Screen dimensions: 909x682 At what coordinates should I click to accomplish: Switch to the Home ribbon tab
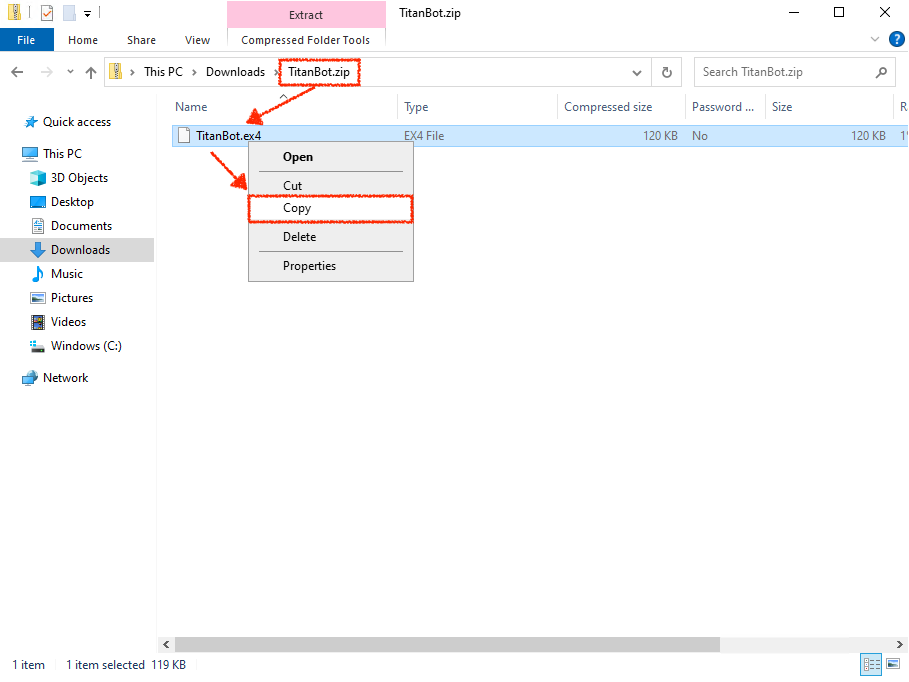pyautogui.click(x=83, y=40)
